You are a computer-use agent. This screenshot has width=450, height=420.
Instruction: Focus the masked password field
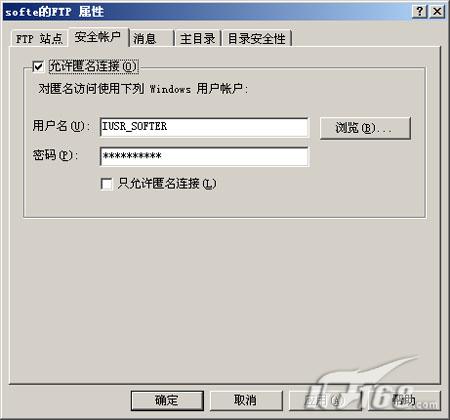tap(204, 156)
